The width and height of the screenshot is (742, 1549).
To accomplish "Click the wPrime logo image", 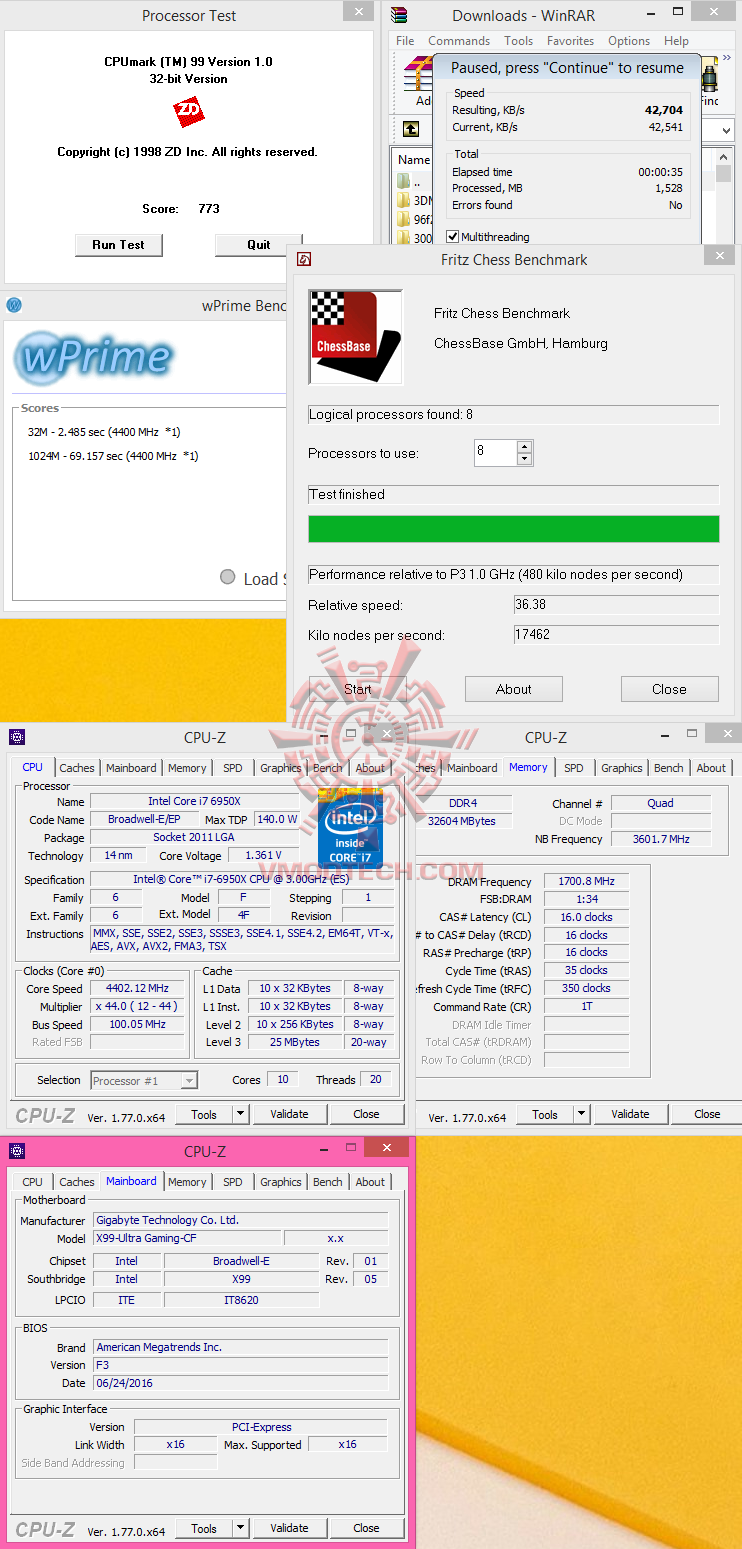I will [x=94, y=357].
